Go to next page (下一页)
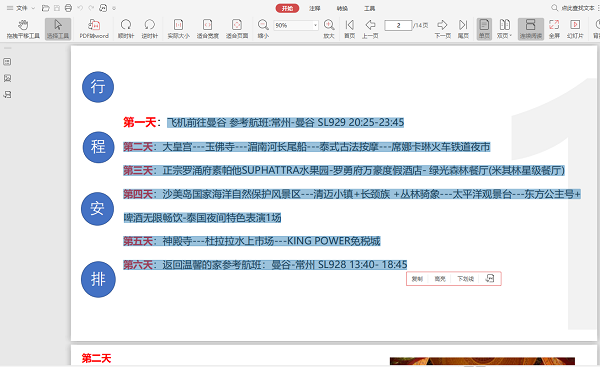This screenshot has width=600, height=367. click(442, 29)
